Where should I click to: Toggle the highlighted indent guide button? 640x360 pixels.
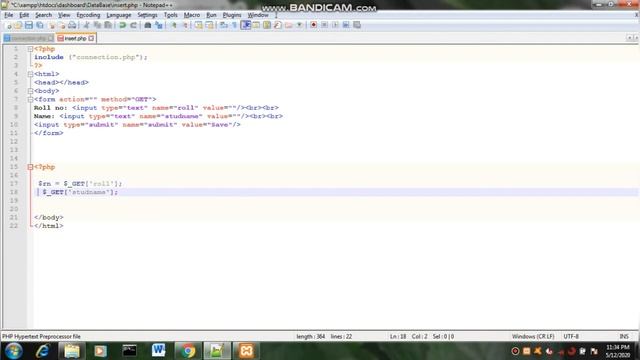(245, 25)
